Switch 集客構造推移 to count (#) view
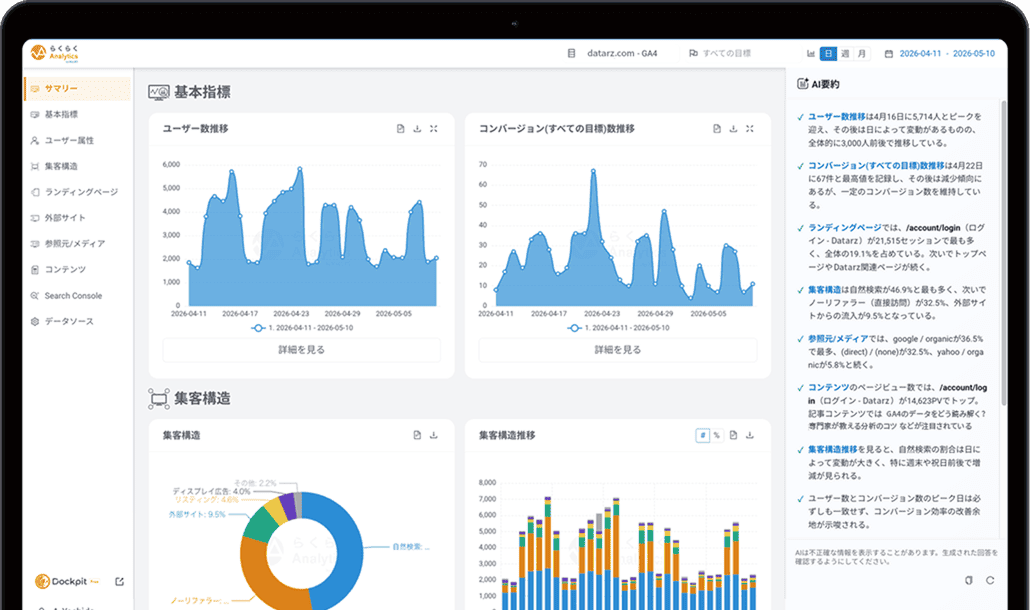This screenshot has height=610, width=1030. tap(702, 435)
